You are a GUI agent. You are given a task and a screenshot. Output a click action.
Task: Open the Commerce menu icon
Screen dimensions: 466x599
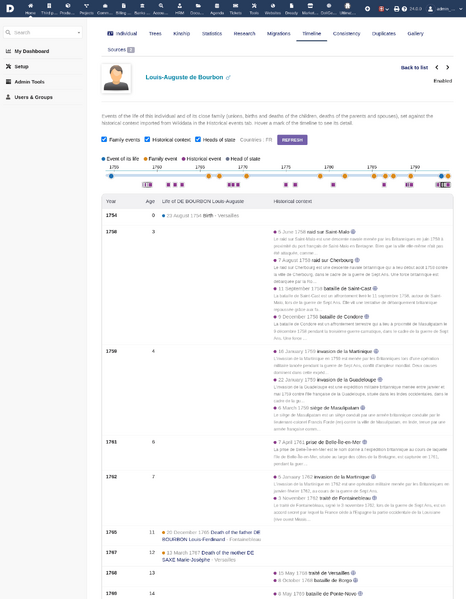105,6
